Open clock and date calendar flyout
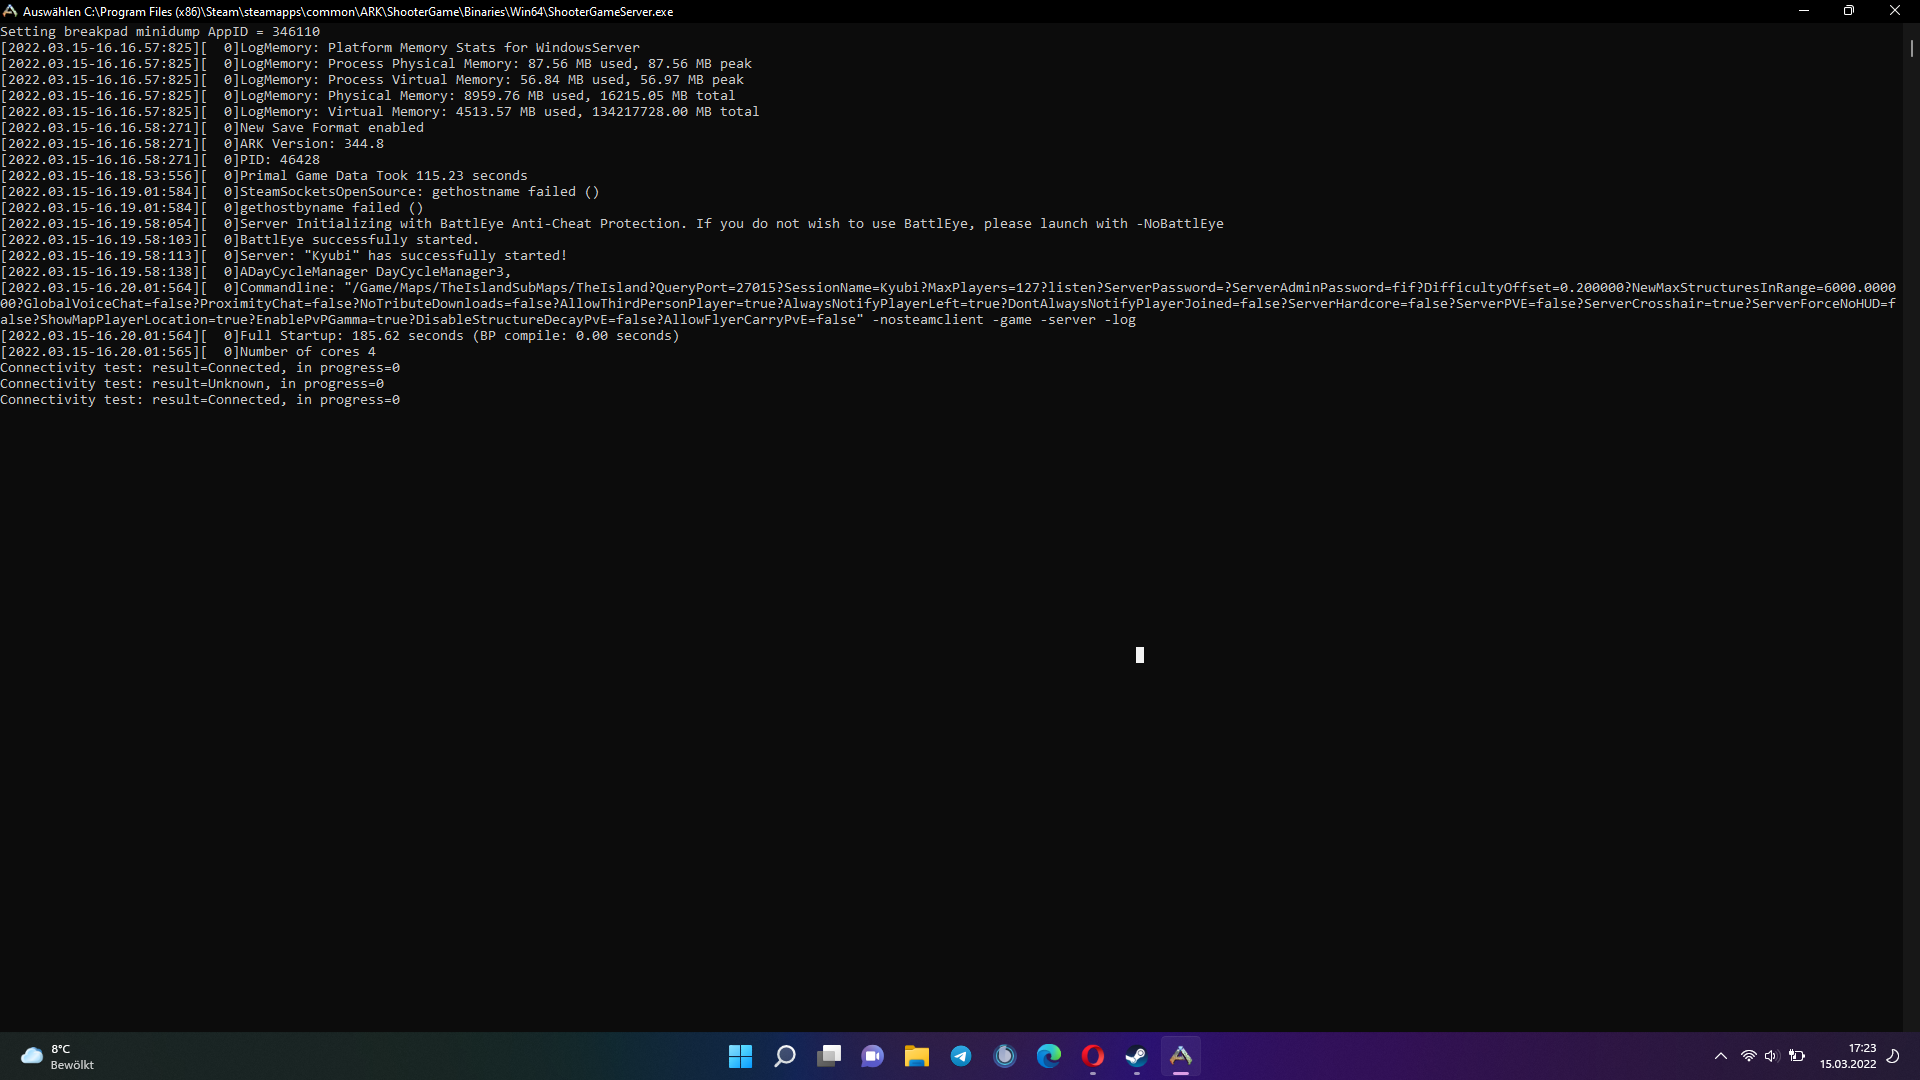Image resolution: width=1920 pixels, height=1080 pixels. pos(1848,1056)
